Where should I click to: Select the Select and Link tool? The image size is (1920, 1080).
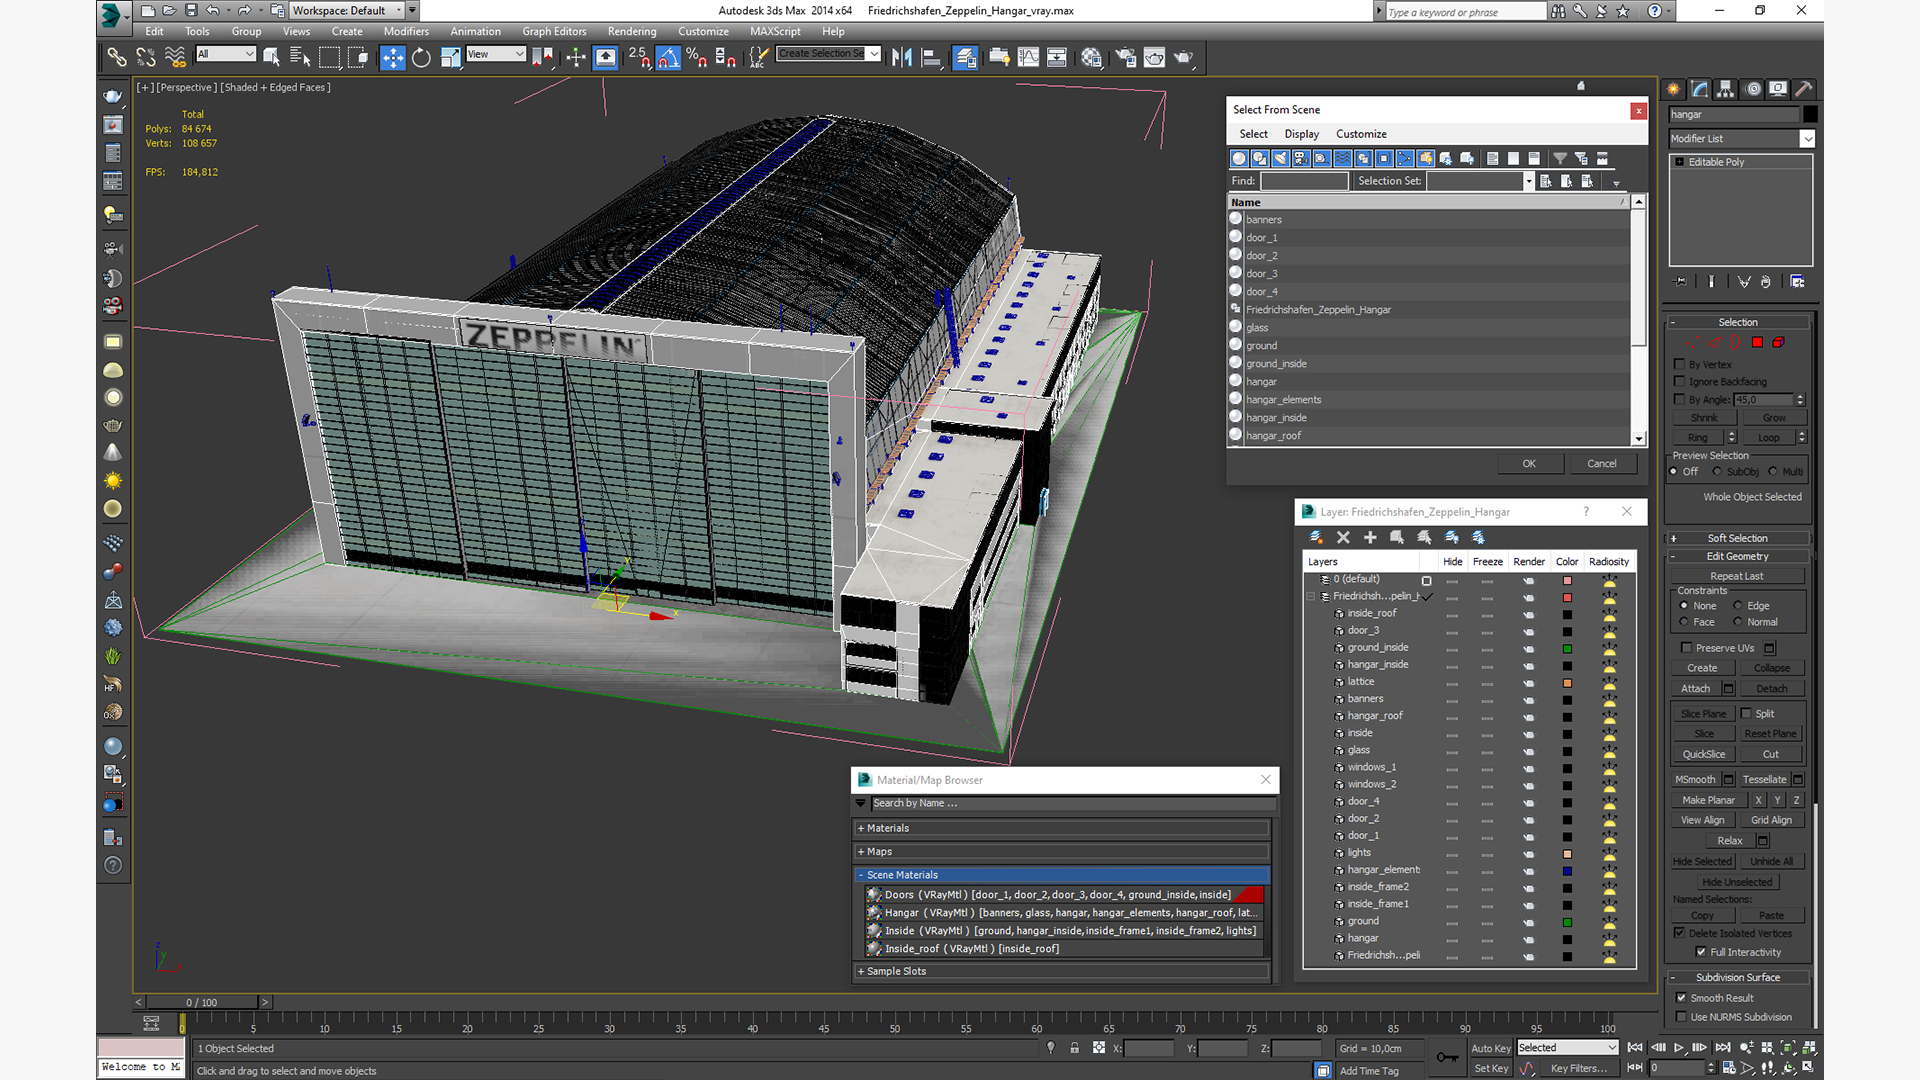pos(117,57)
